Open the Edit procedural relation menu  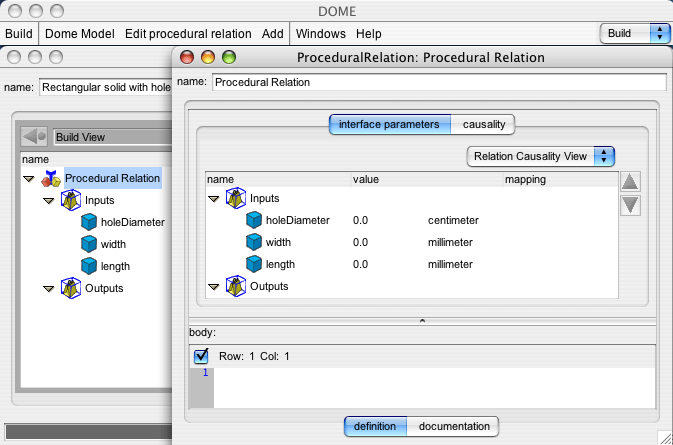tap(188, 33)
